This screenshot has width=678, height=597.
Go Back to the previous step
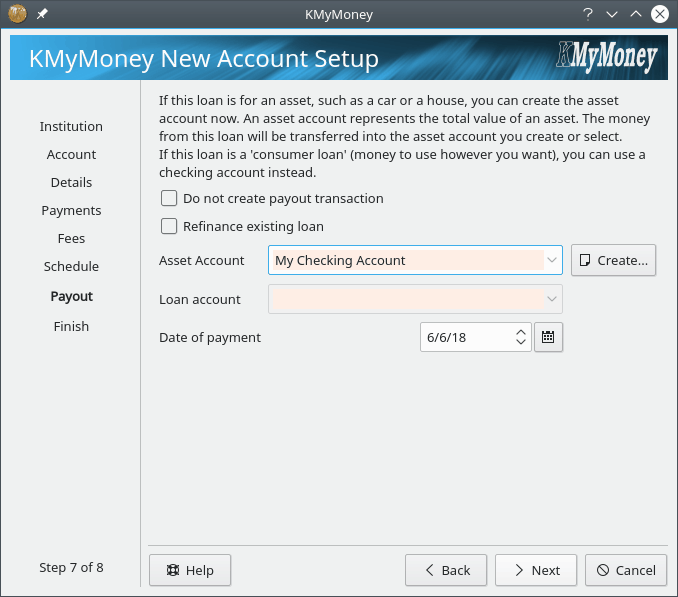click(446, 570)
